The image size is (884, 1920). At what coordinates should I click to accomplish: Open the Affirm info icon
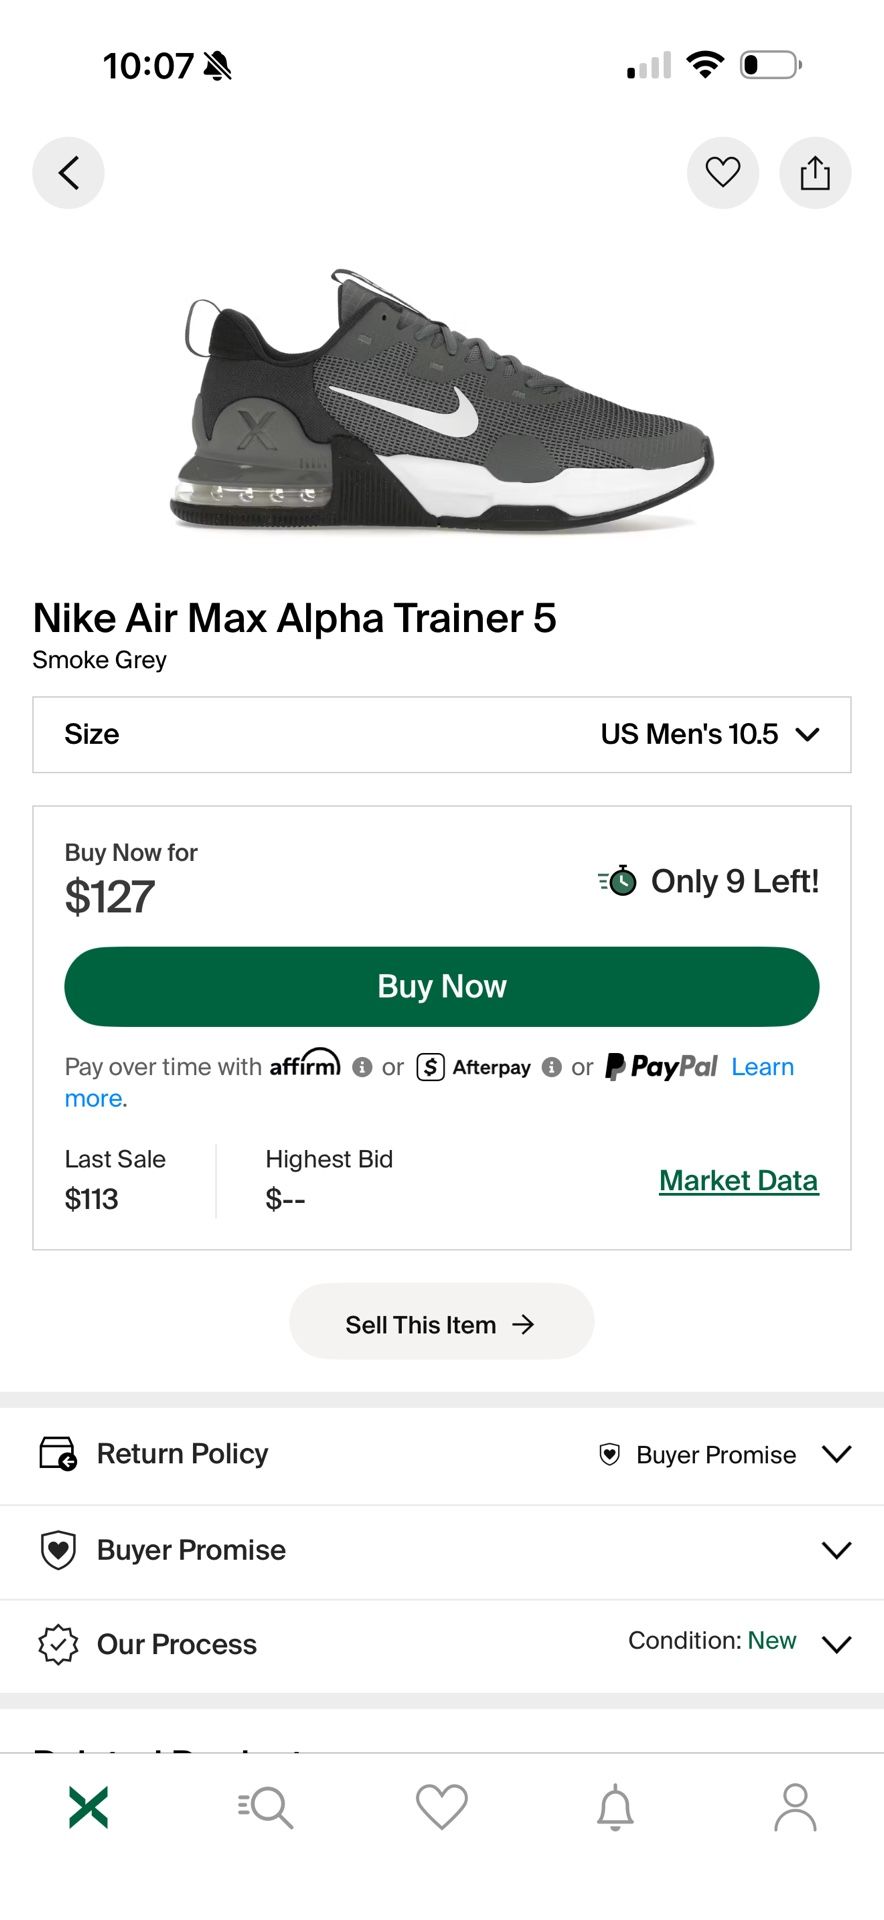pos(362,1068)
